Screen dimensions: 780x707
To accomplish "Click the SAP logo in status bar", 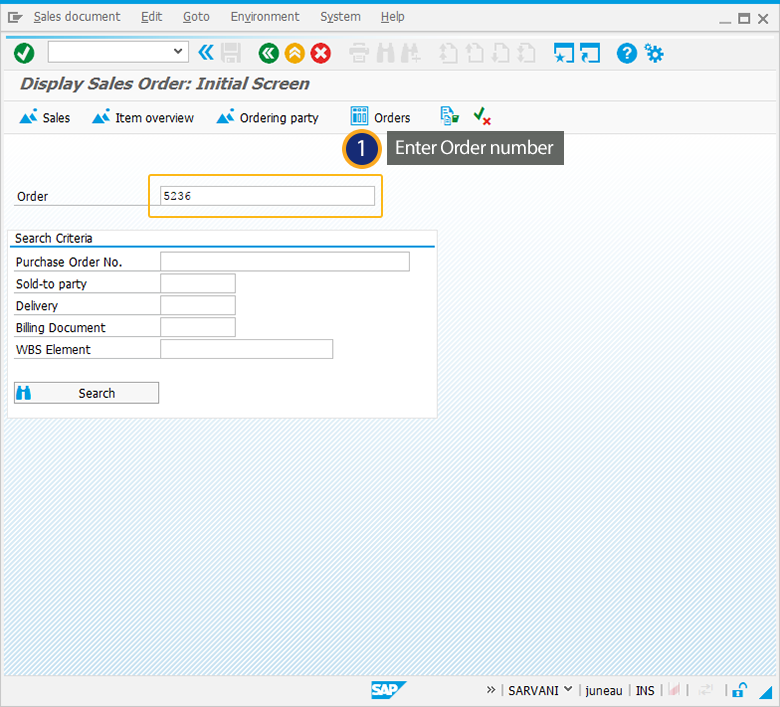I will [389, 690].
